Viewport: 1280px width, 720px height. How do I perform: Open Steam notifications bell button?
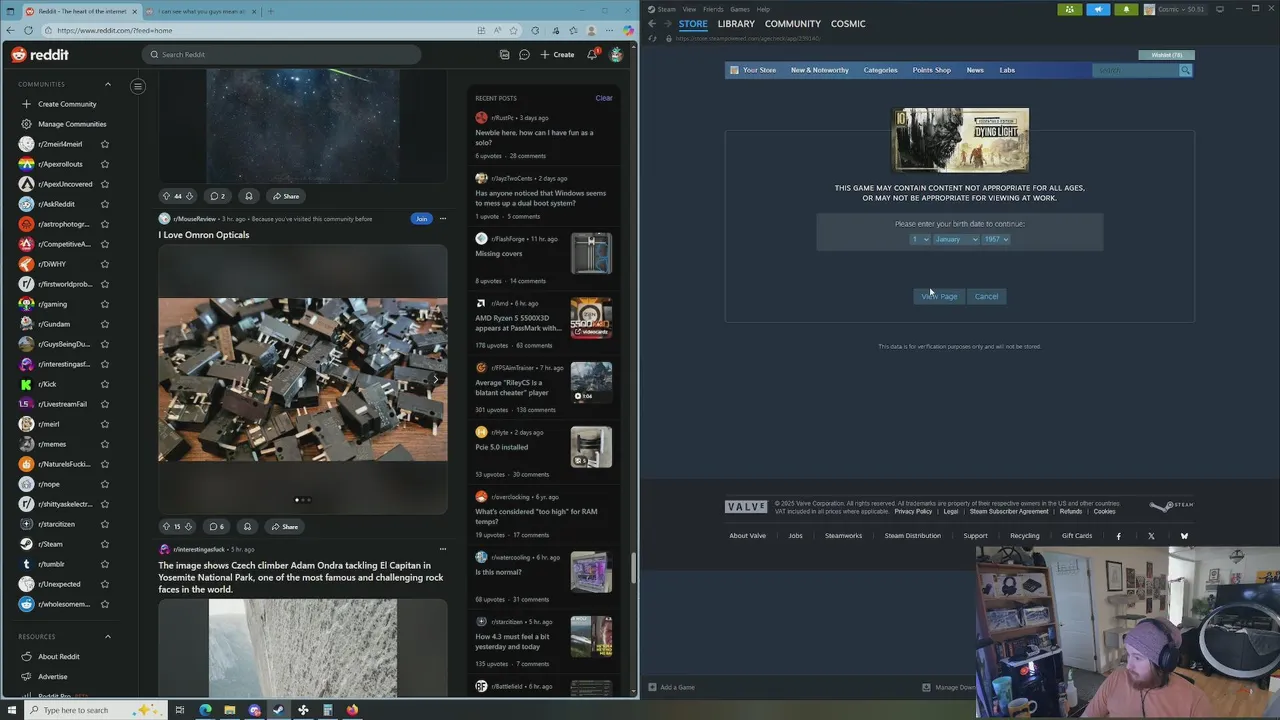click(1126, 9)
